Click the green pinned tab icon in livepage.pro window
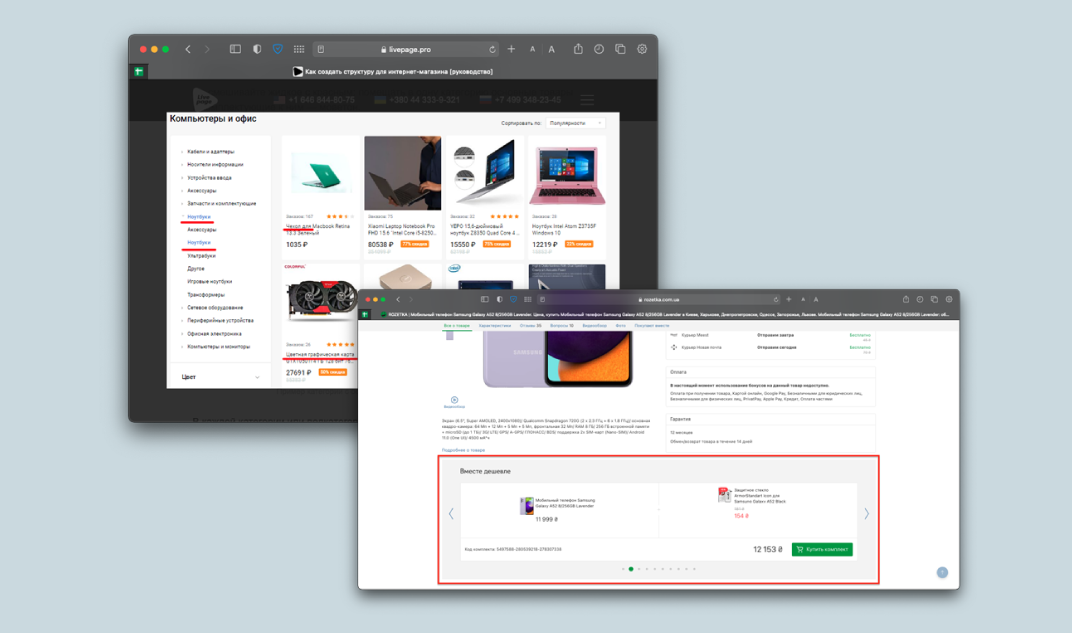The image size is (1072, 633). click(x=139, y=71)
